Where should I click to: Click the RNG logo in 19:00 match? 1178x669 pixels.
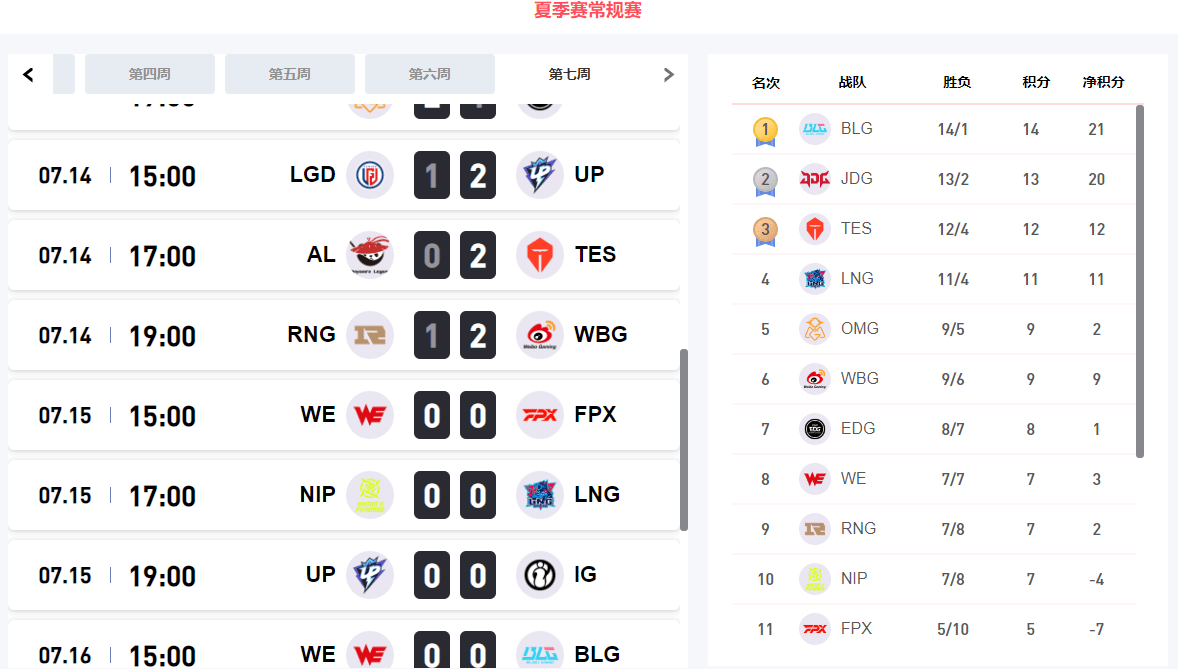(369, 335)
